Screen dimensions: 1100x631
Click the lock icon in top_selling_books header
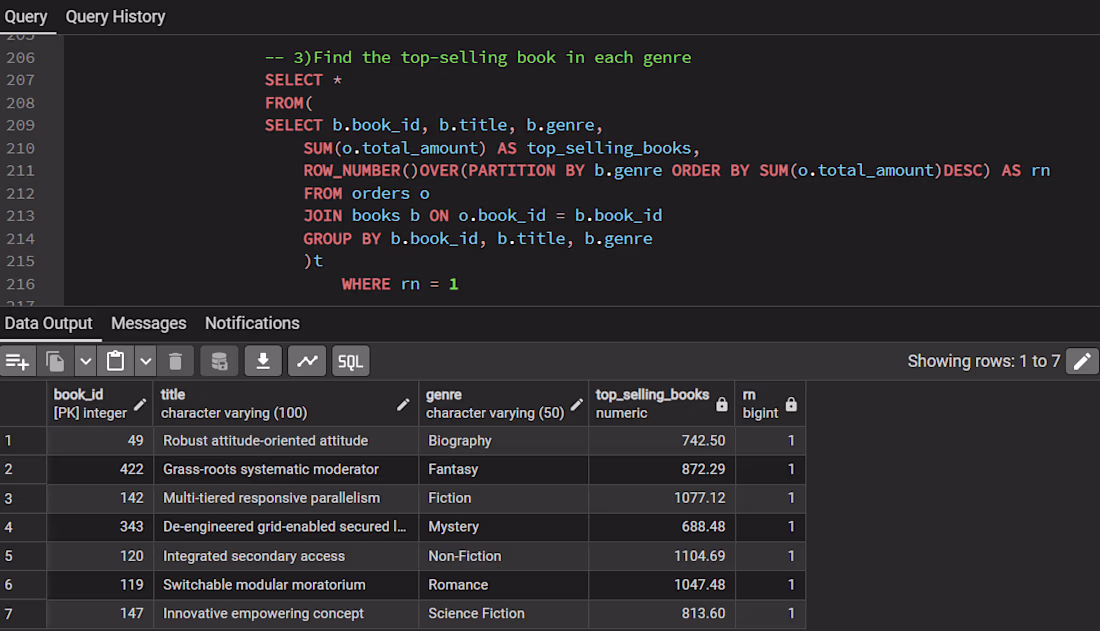(x=722, y=404)
